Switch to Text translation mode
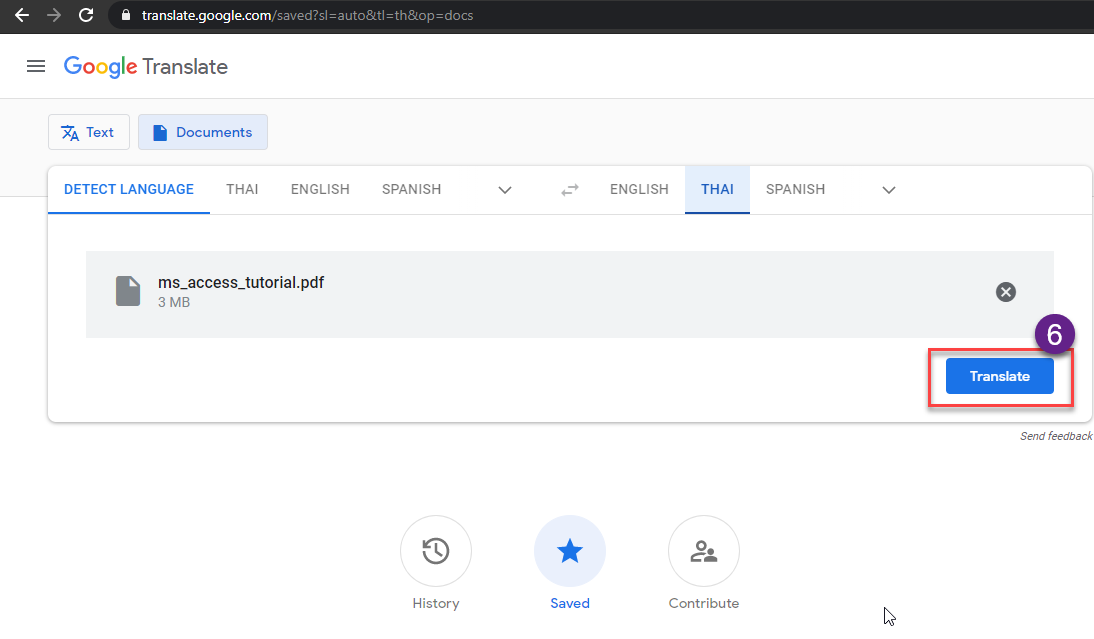 pos(89,132)
